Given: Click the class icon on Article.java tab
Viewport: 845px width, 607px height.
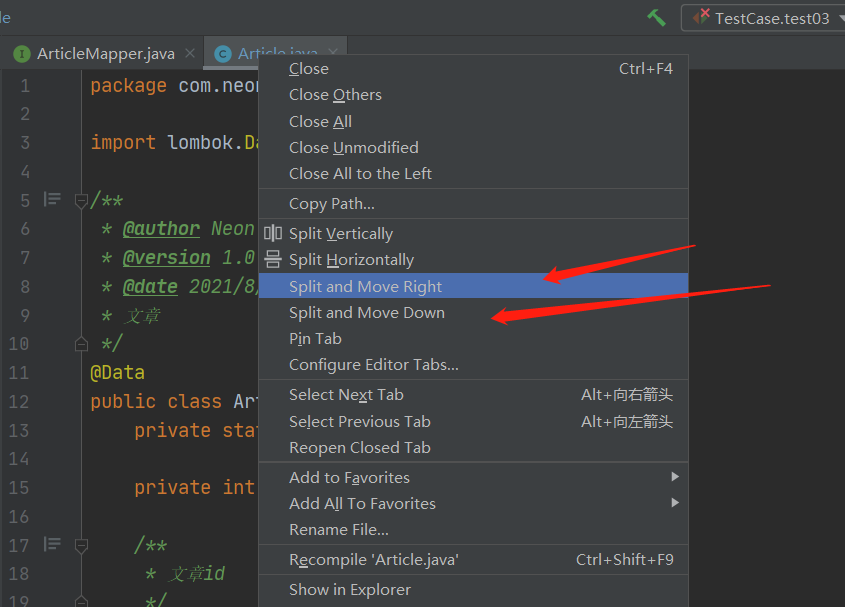Looking at the screenshot, I should tap(223, 54).
